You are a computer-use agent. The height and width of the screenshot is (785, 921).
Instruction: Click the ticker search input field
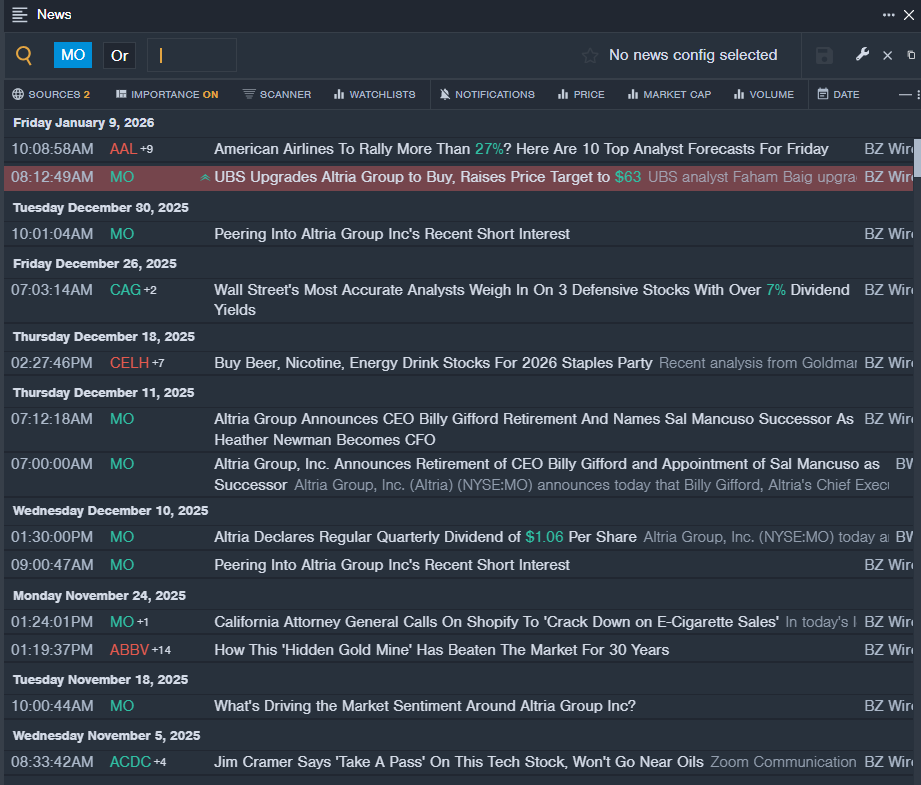[x=192, y=56]
